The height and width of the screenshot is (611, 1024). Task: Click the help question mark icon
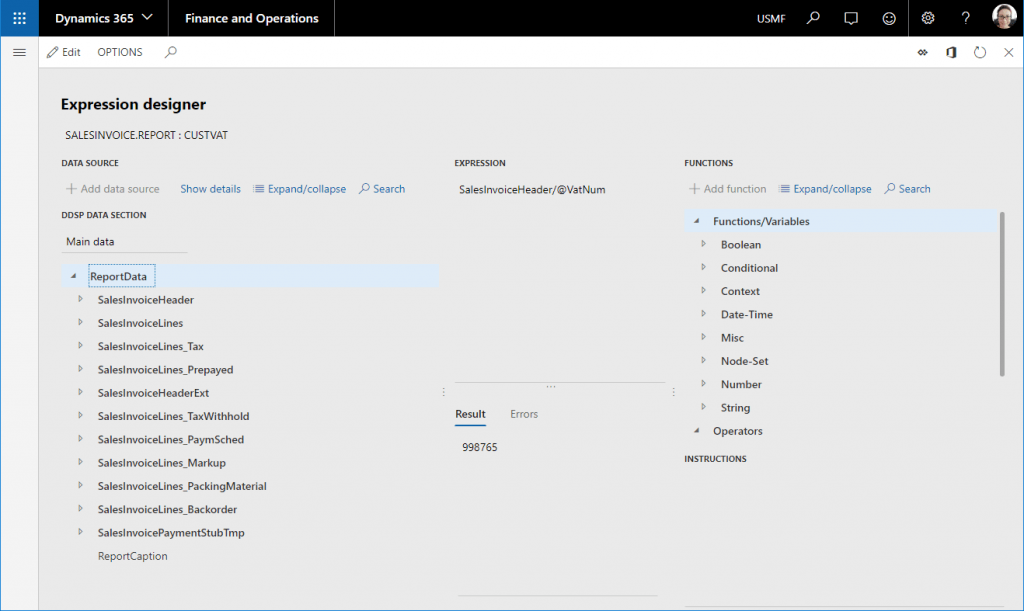tap(965, 18)
